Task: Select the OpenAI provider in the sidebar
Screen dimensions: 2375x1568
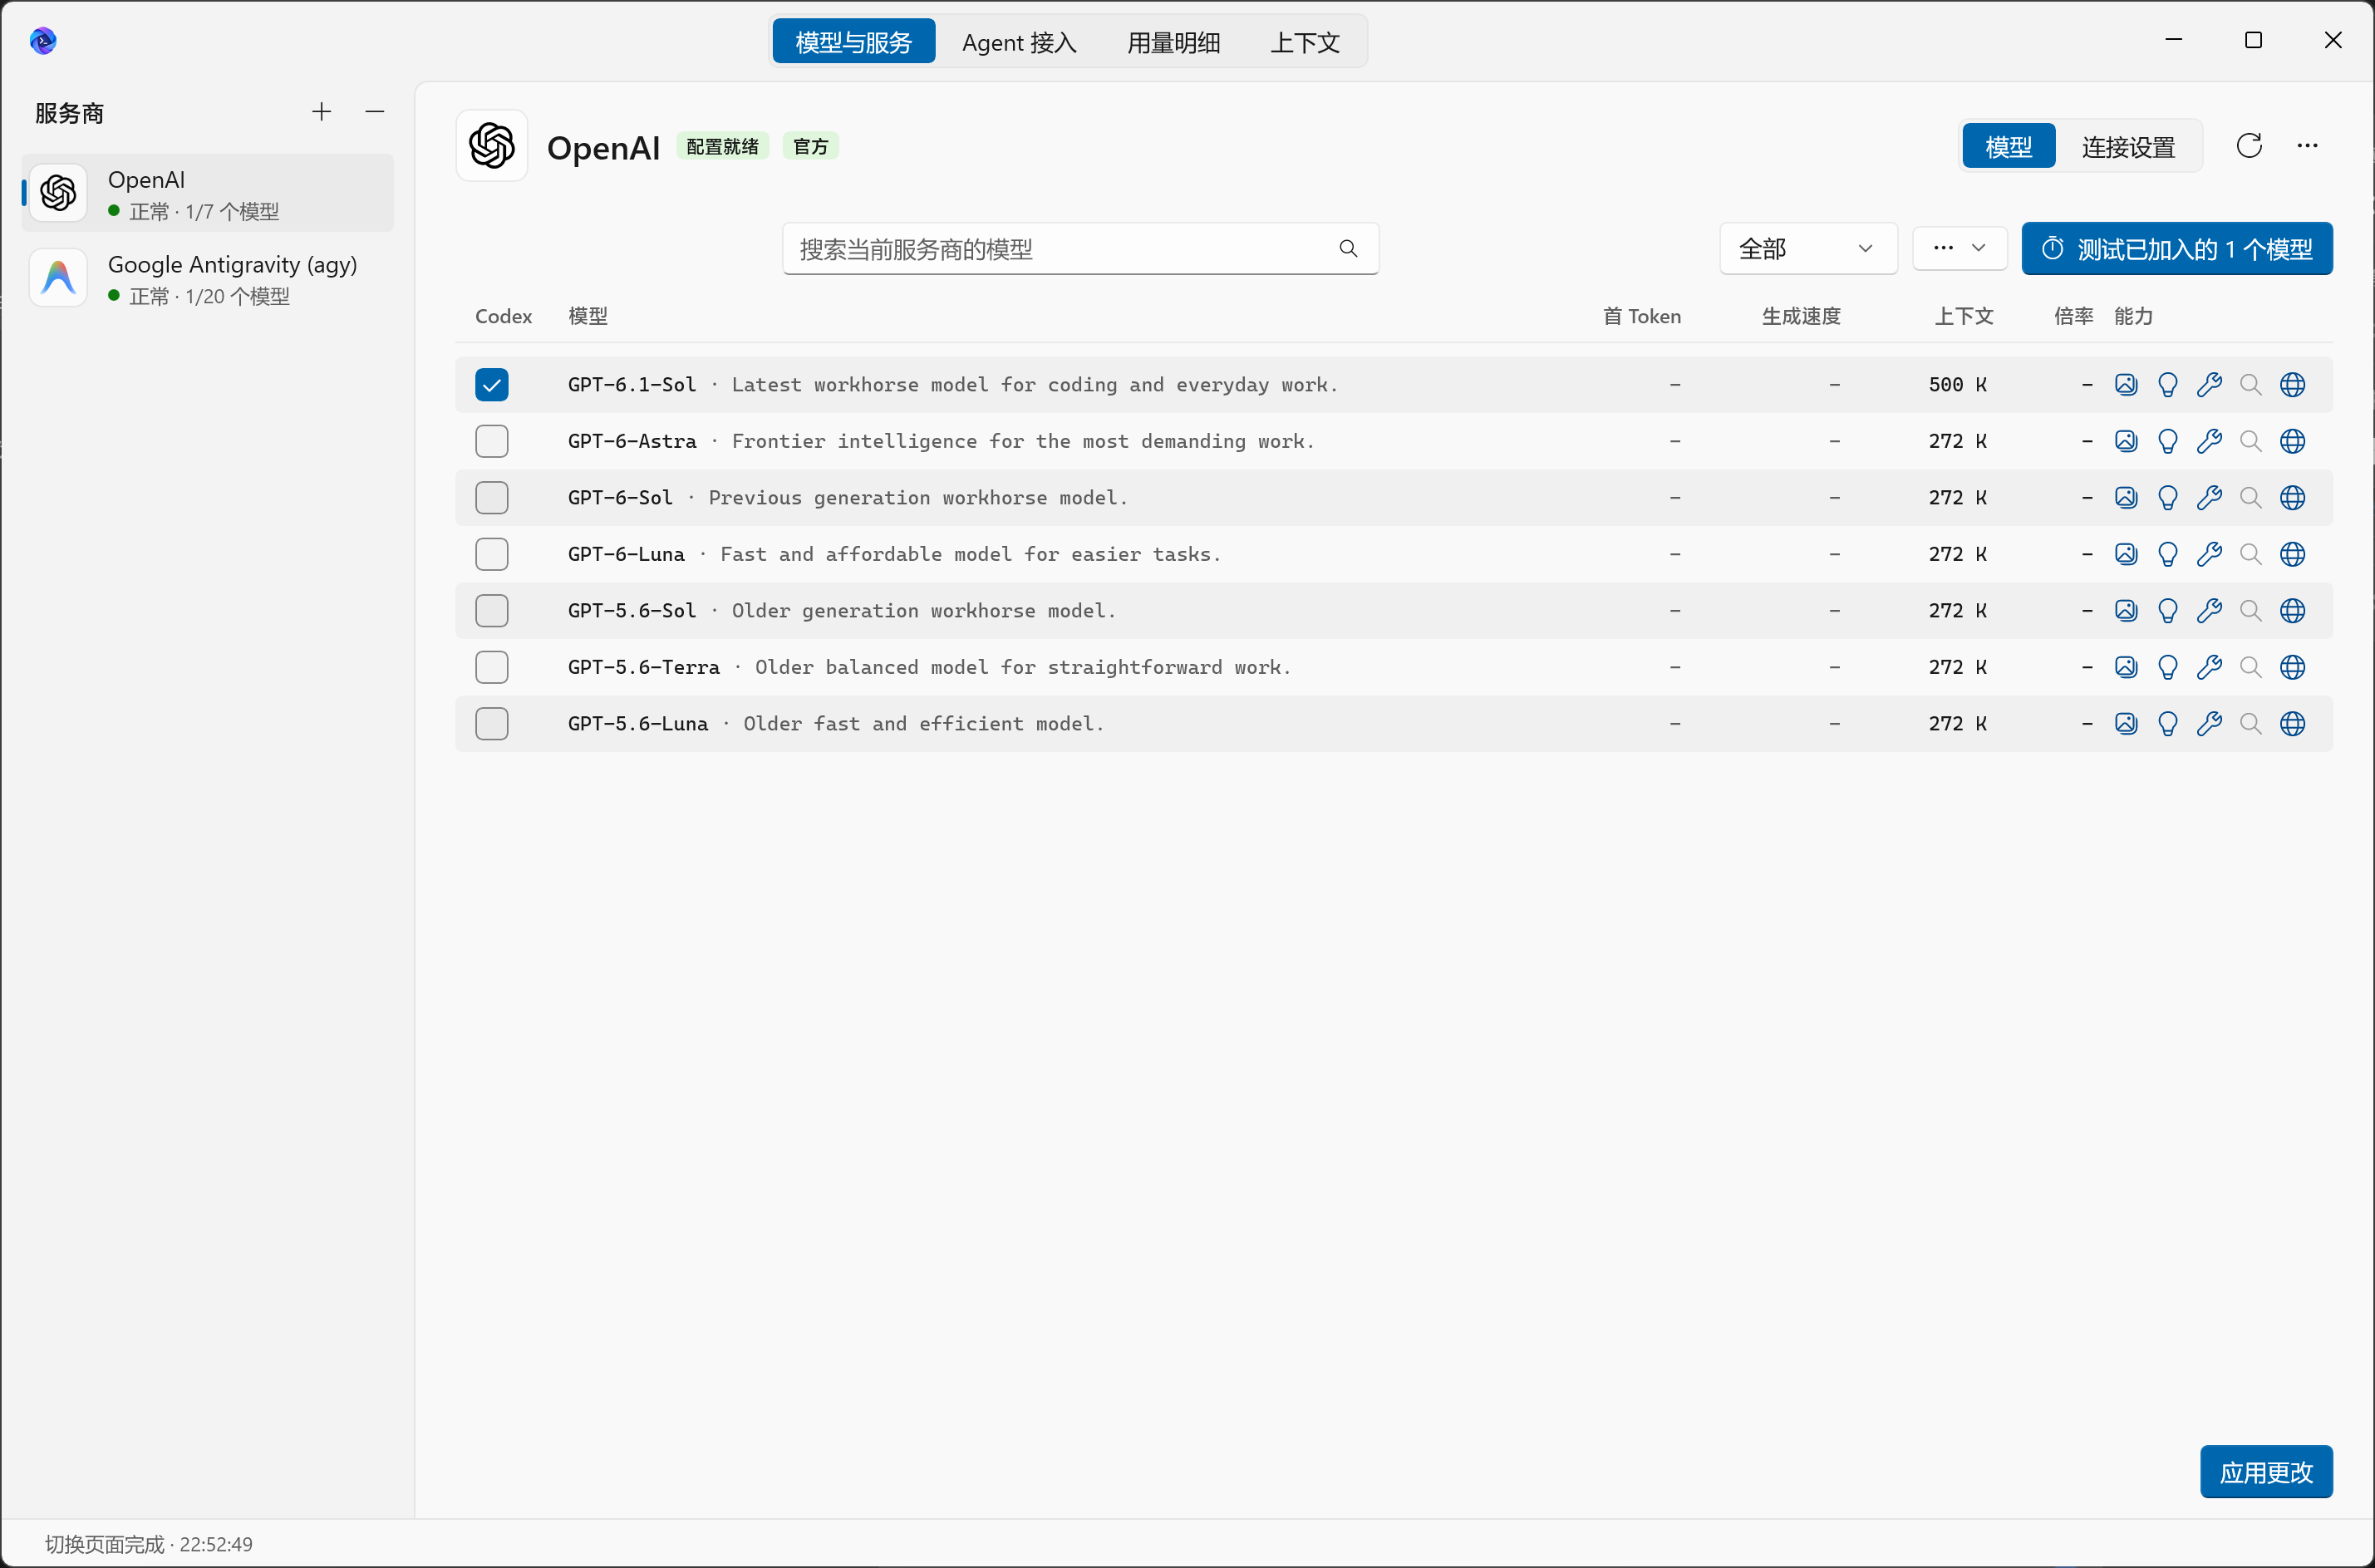Action: (208, 194)
